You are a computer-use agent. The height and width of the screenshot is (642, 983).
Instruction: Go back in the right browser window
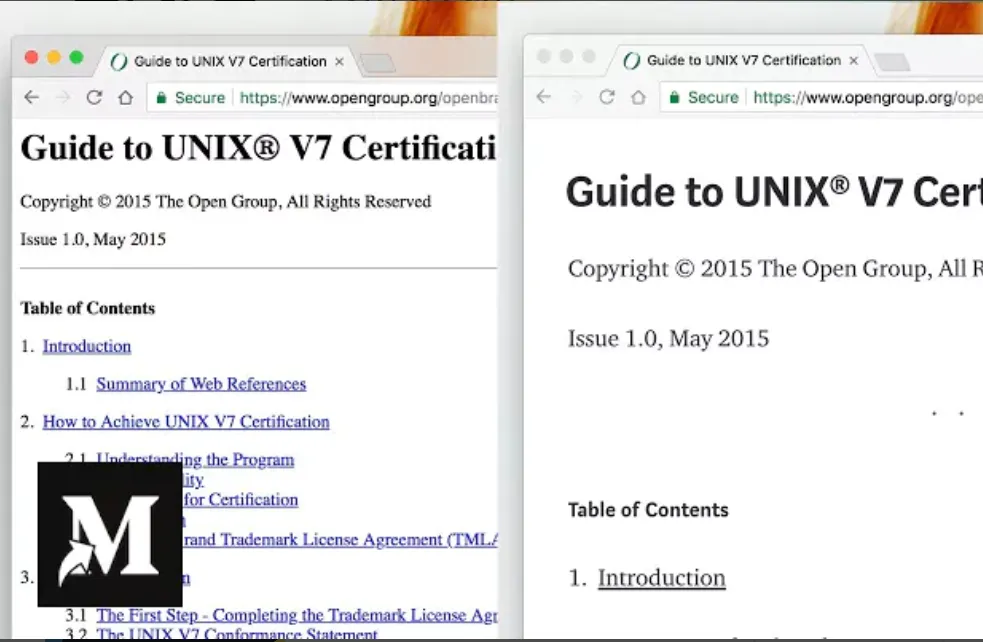[x=544, y=97]
